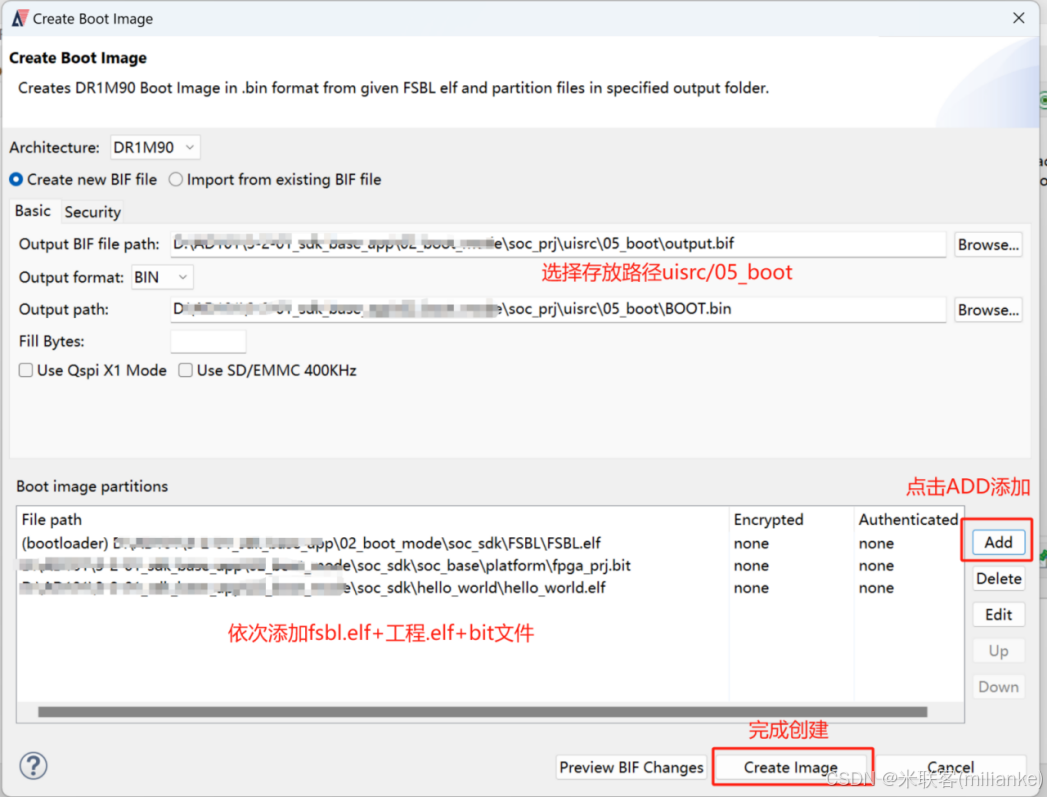Click Delete to remove a partition
The height and width of the screenshot is (797, 1047).
point(998,578)
